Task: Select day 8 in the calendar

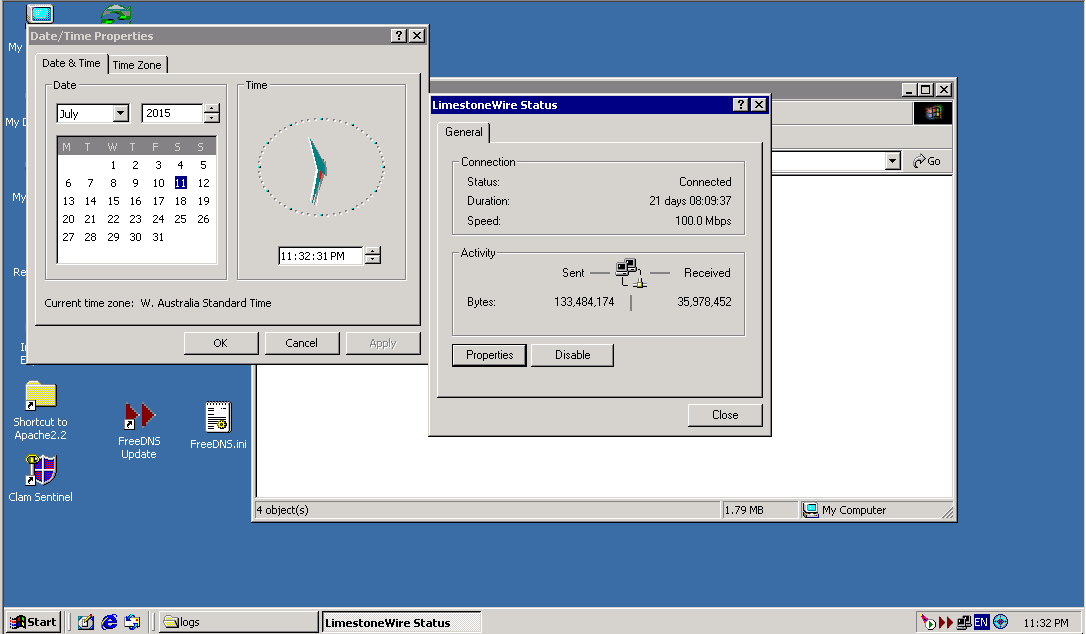Action: 113,183
